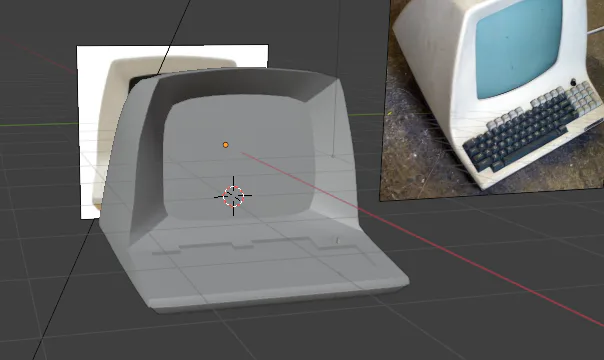The image size is (604, 360).
Task: Select the orange object origin dot
Action: coord(226,145)
